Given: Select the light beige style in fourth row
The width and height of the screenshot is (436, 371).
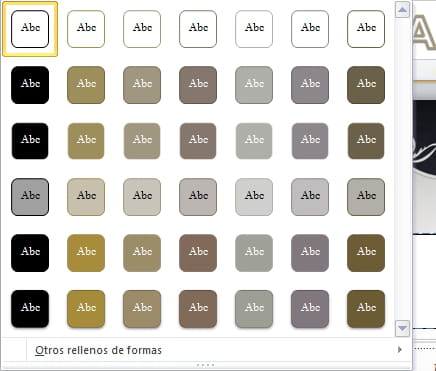Looking at the screenshot, I should coord(86,197).
